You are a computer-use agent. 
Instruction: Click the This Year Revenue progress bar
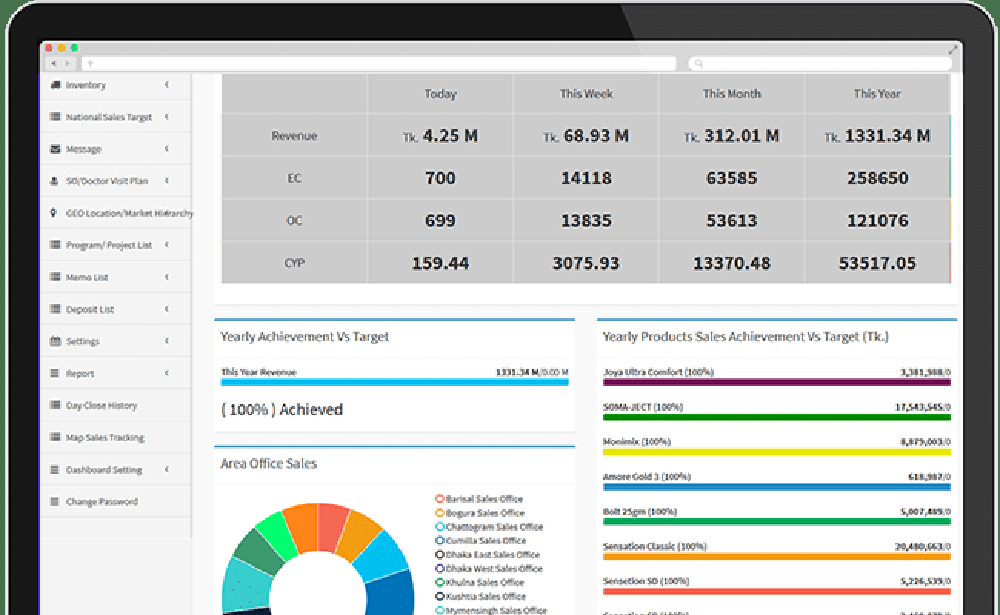tap(395, 382)
